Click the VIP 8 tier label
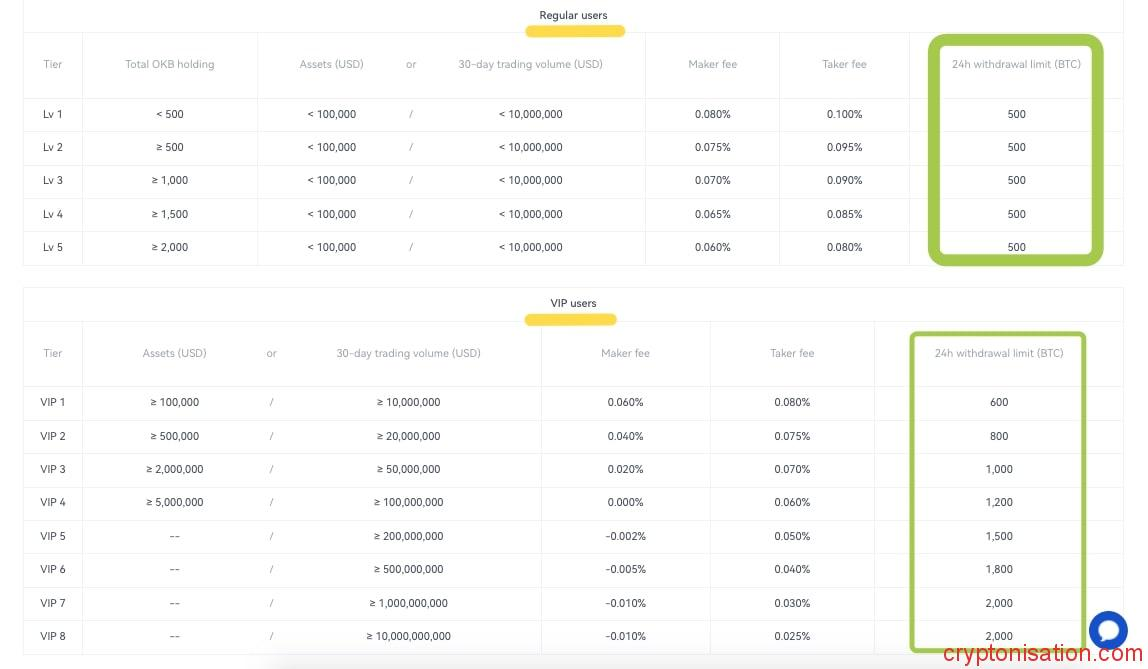Image resolution: width=1148 pixels, height=669 pixels. pyautogui.click(x=52, y=636)
